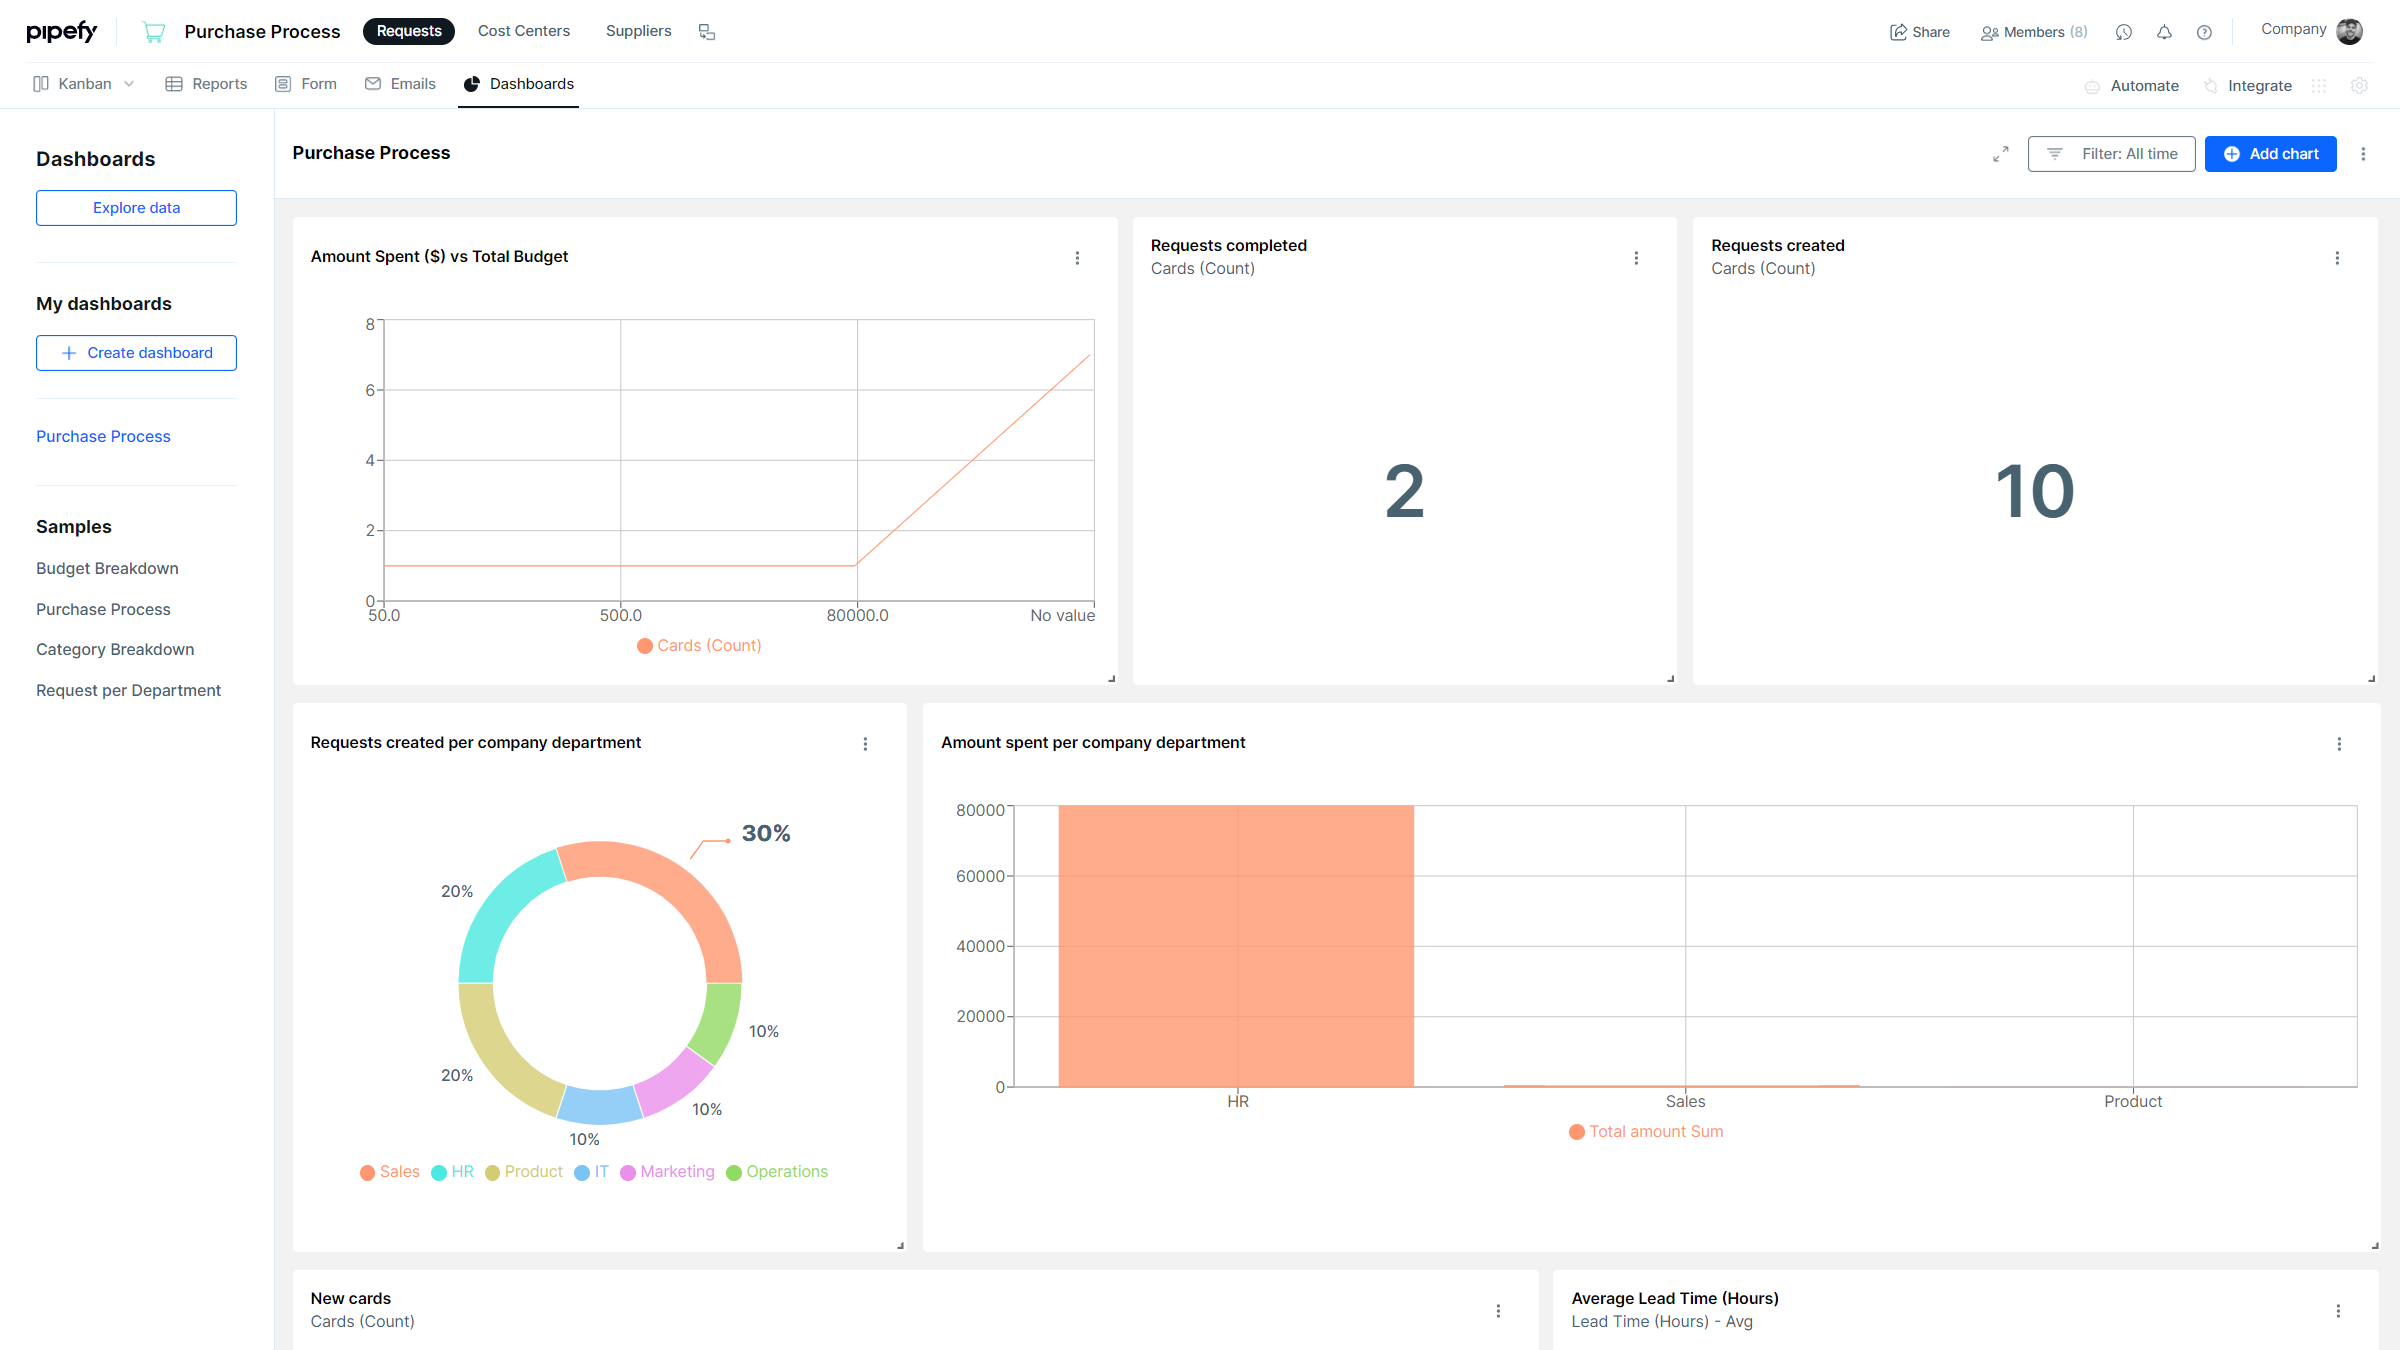Open the chat messages icon in header
Screen dimensions: 2400x1350
coord(2124,32)
